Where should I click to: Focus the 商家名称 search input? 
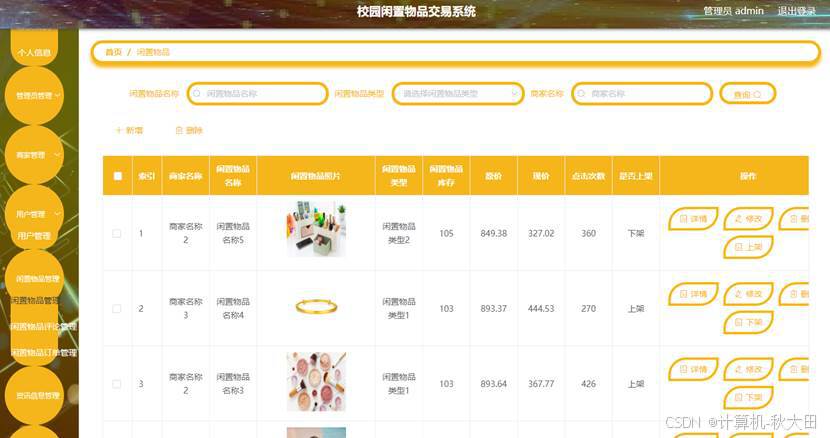click(642, 94)
